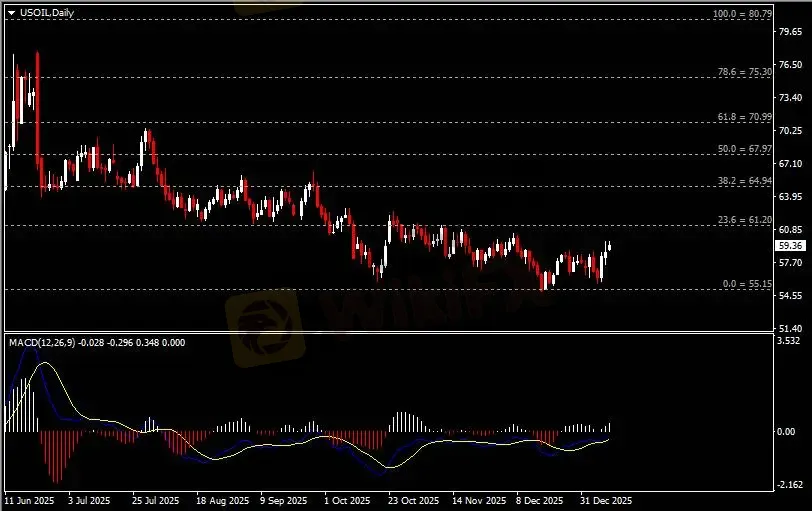Select the 23.6 = 61.20 Fibonacci label
This screenshot has width=812, height=511.
tap(745, 220)
